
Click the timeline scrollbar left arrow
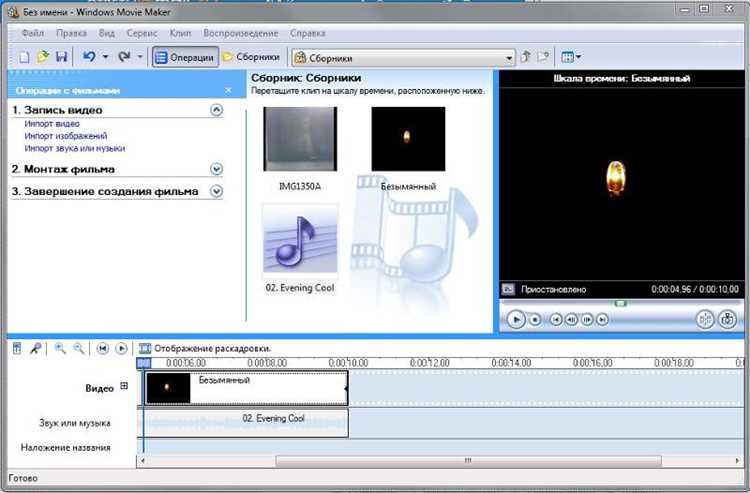click(143, 461)
